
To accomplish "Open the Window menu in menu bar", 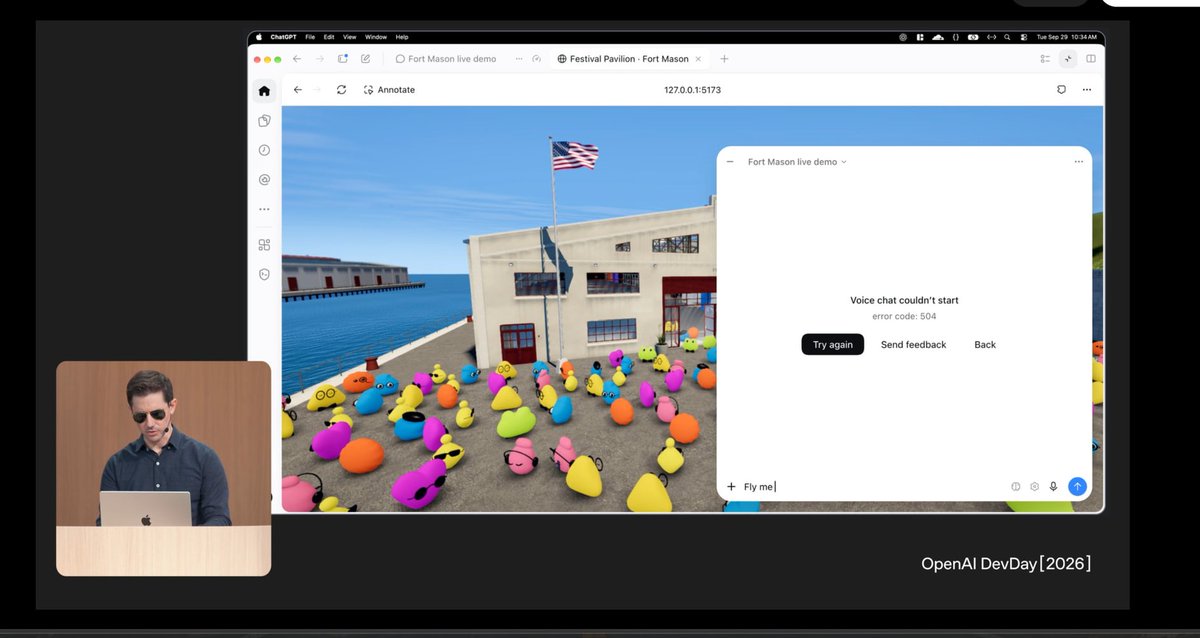I will click(x=376, y=37).
